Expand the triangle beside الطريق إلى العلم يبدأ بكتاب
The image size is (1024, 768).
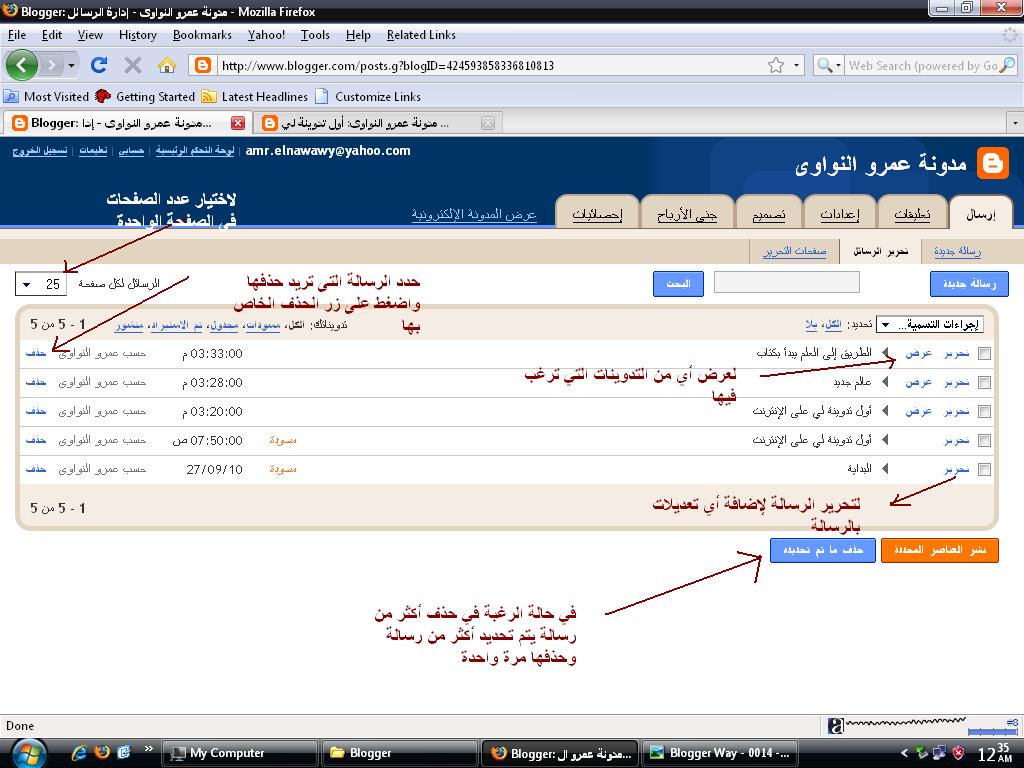tap(886, 353)
